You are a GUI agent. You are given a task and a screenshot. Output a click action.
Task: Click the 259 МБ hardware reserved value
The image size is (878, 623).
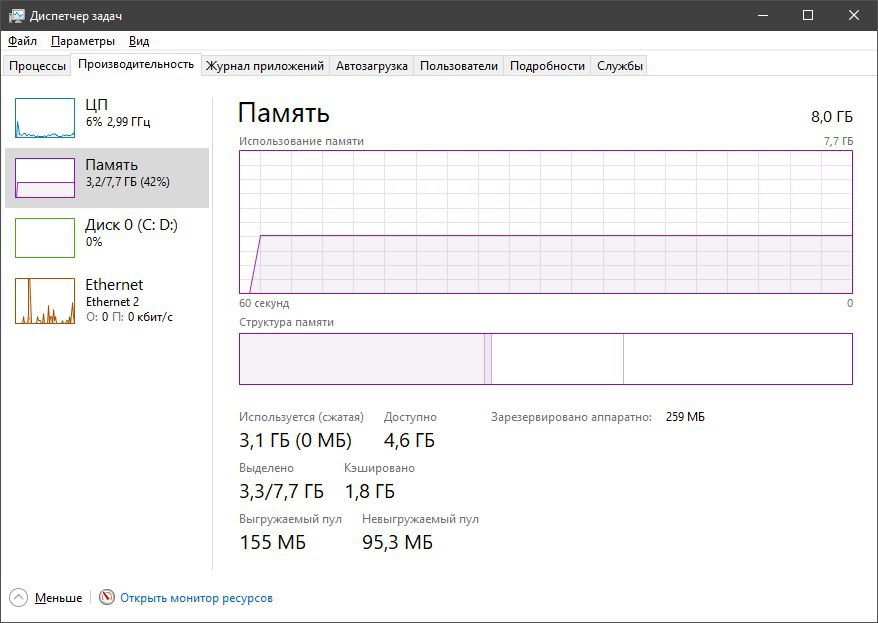(x=685, y=417)
